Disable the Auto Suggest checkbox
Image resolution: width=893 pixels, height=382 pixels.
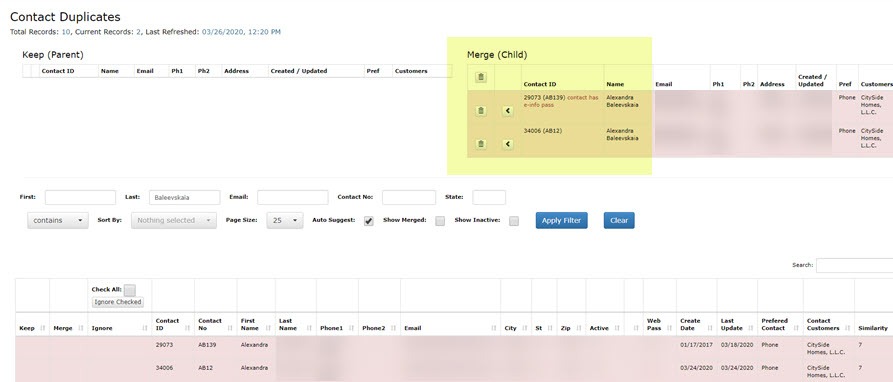(368, 221)
